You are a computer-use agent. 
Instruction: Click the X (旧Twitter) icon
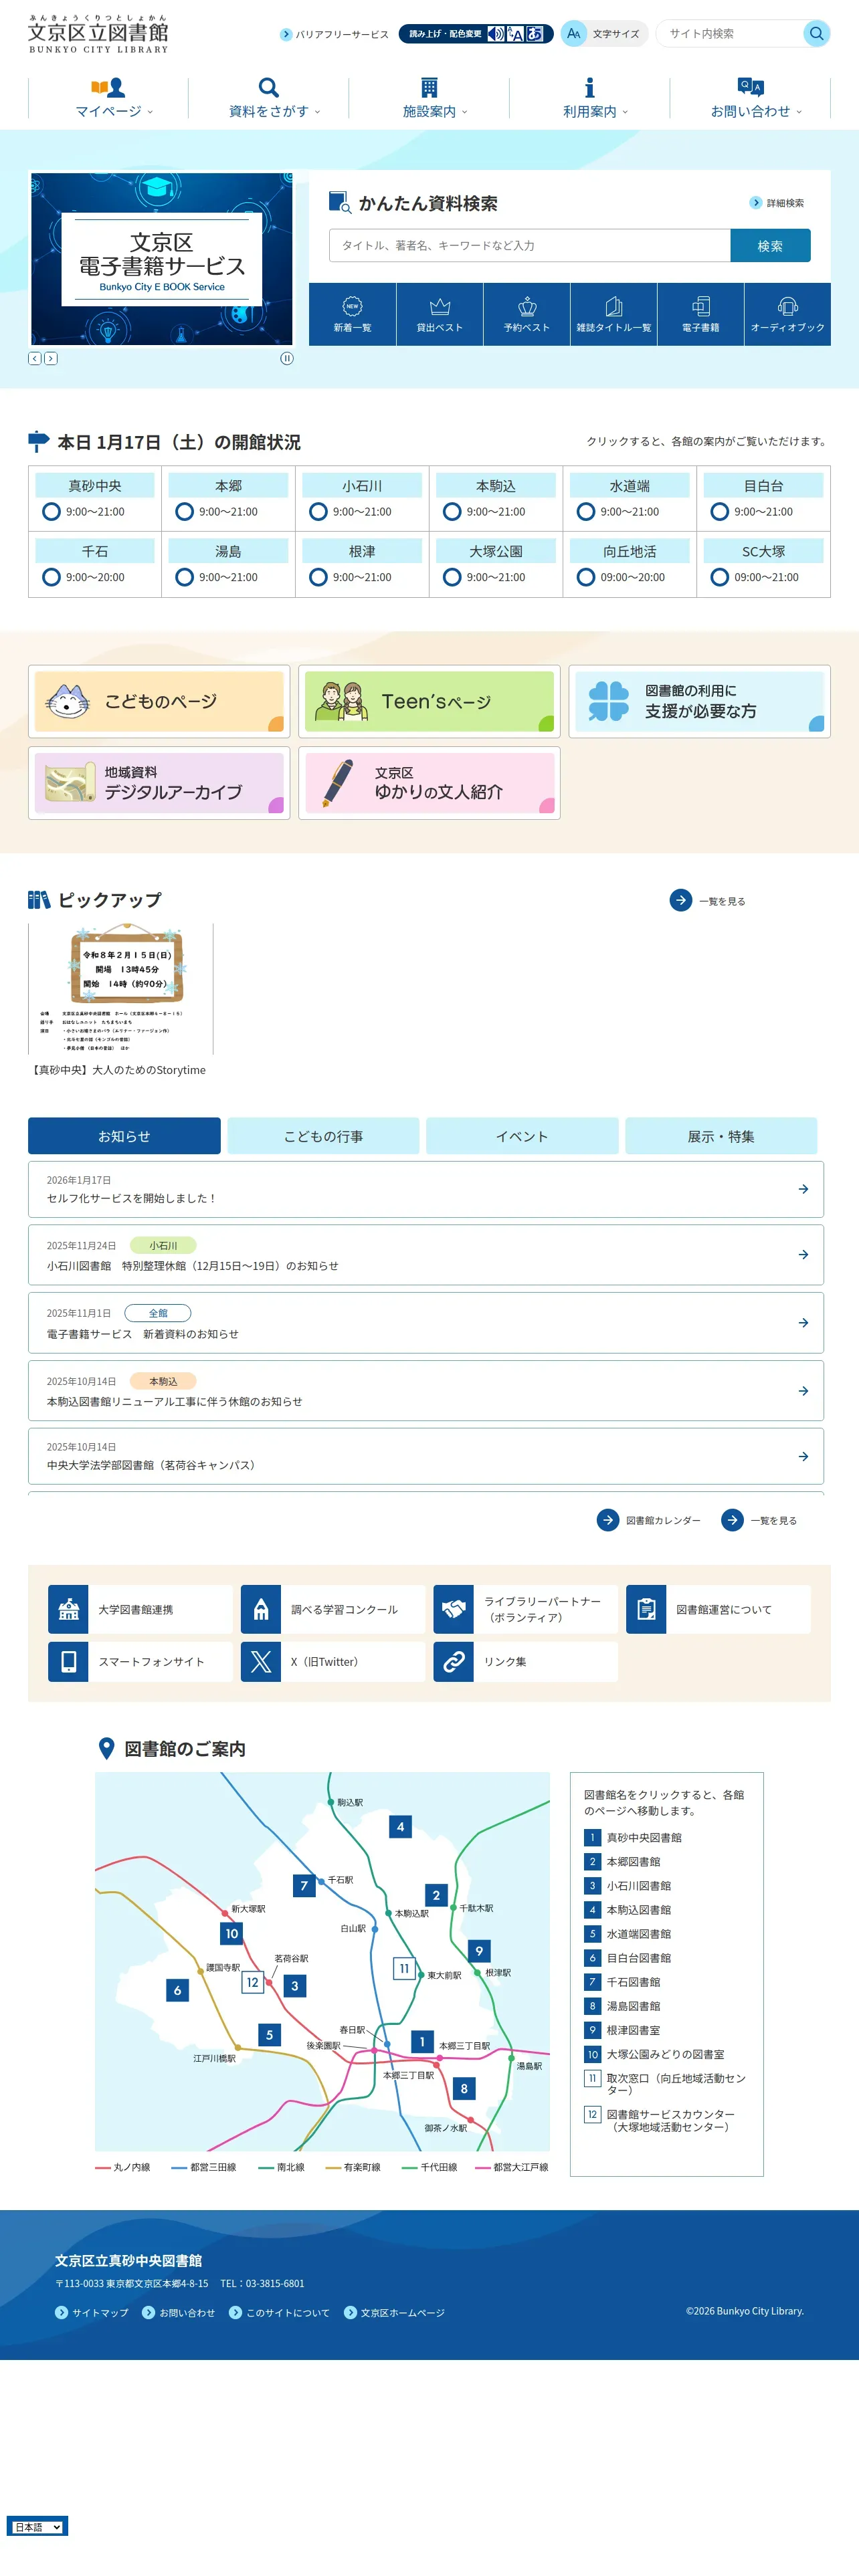pyautogui.click(x=261, y=1662)
